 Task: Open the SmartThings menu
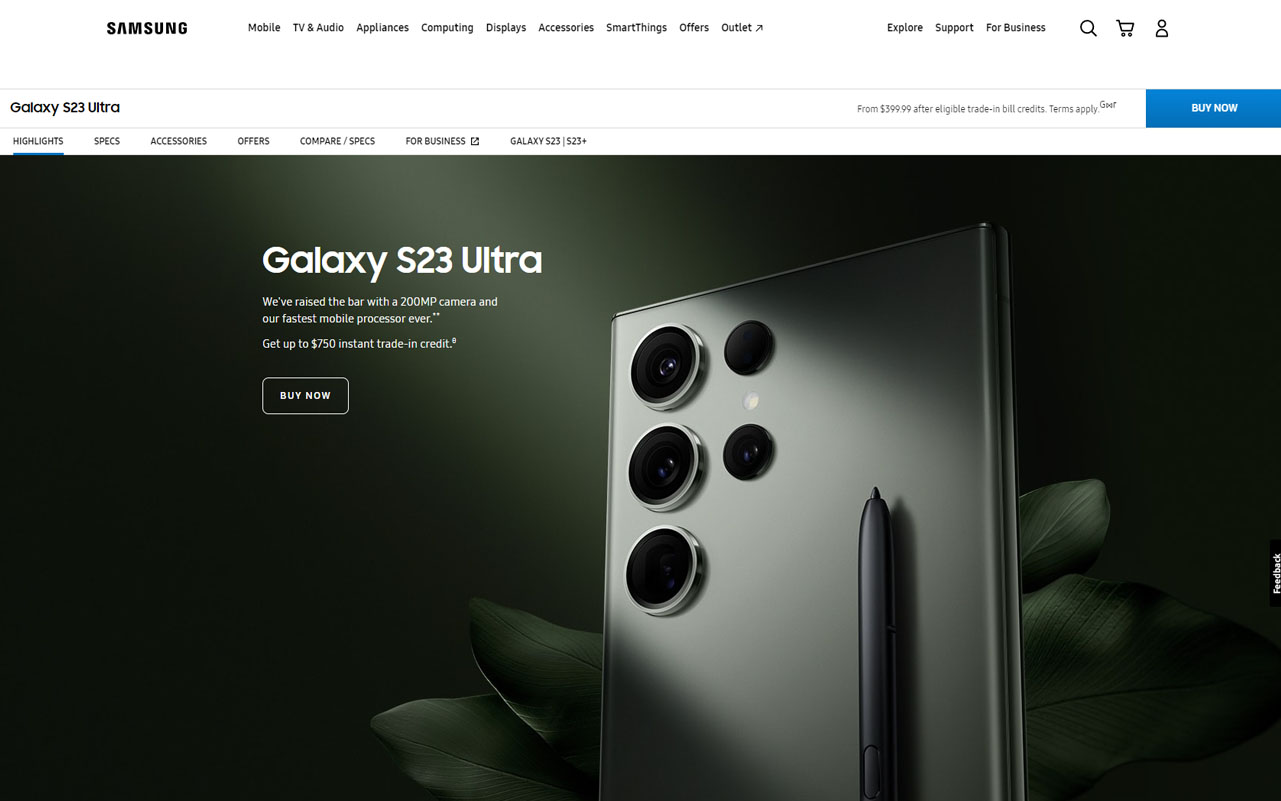coord(636,28)
